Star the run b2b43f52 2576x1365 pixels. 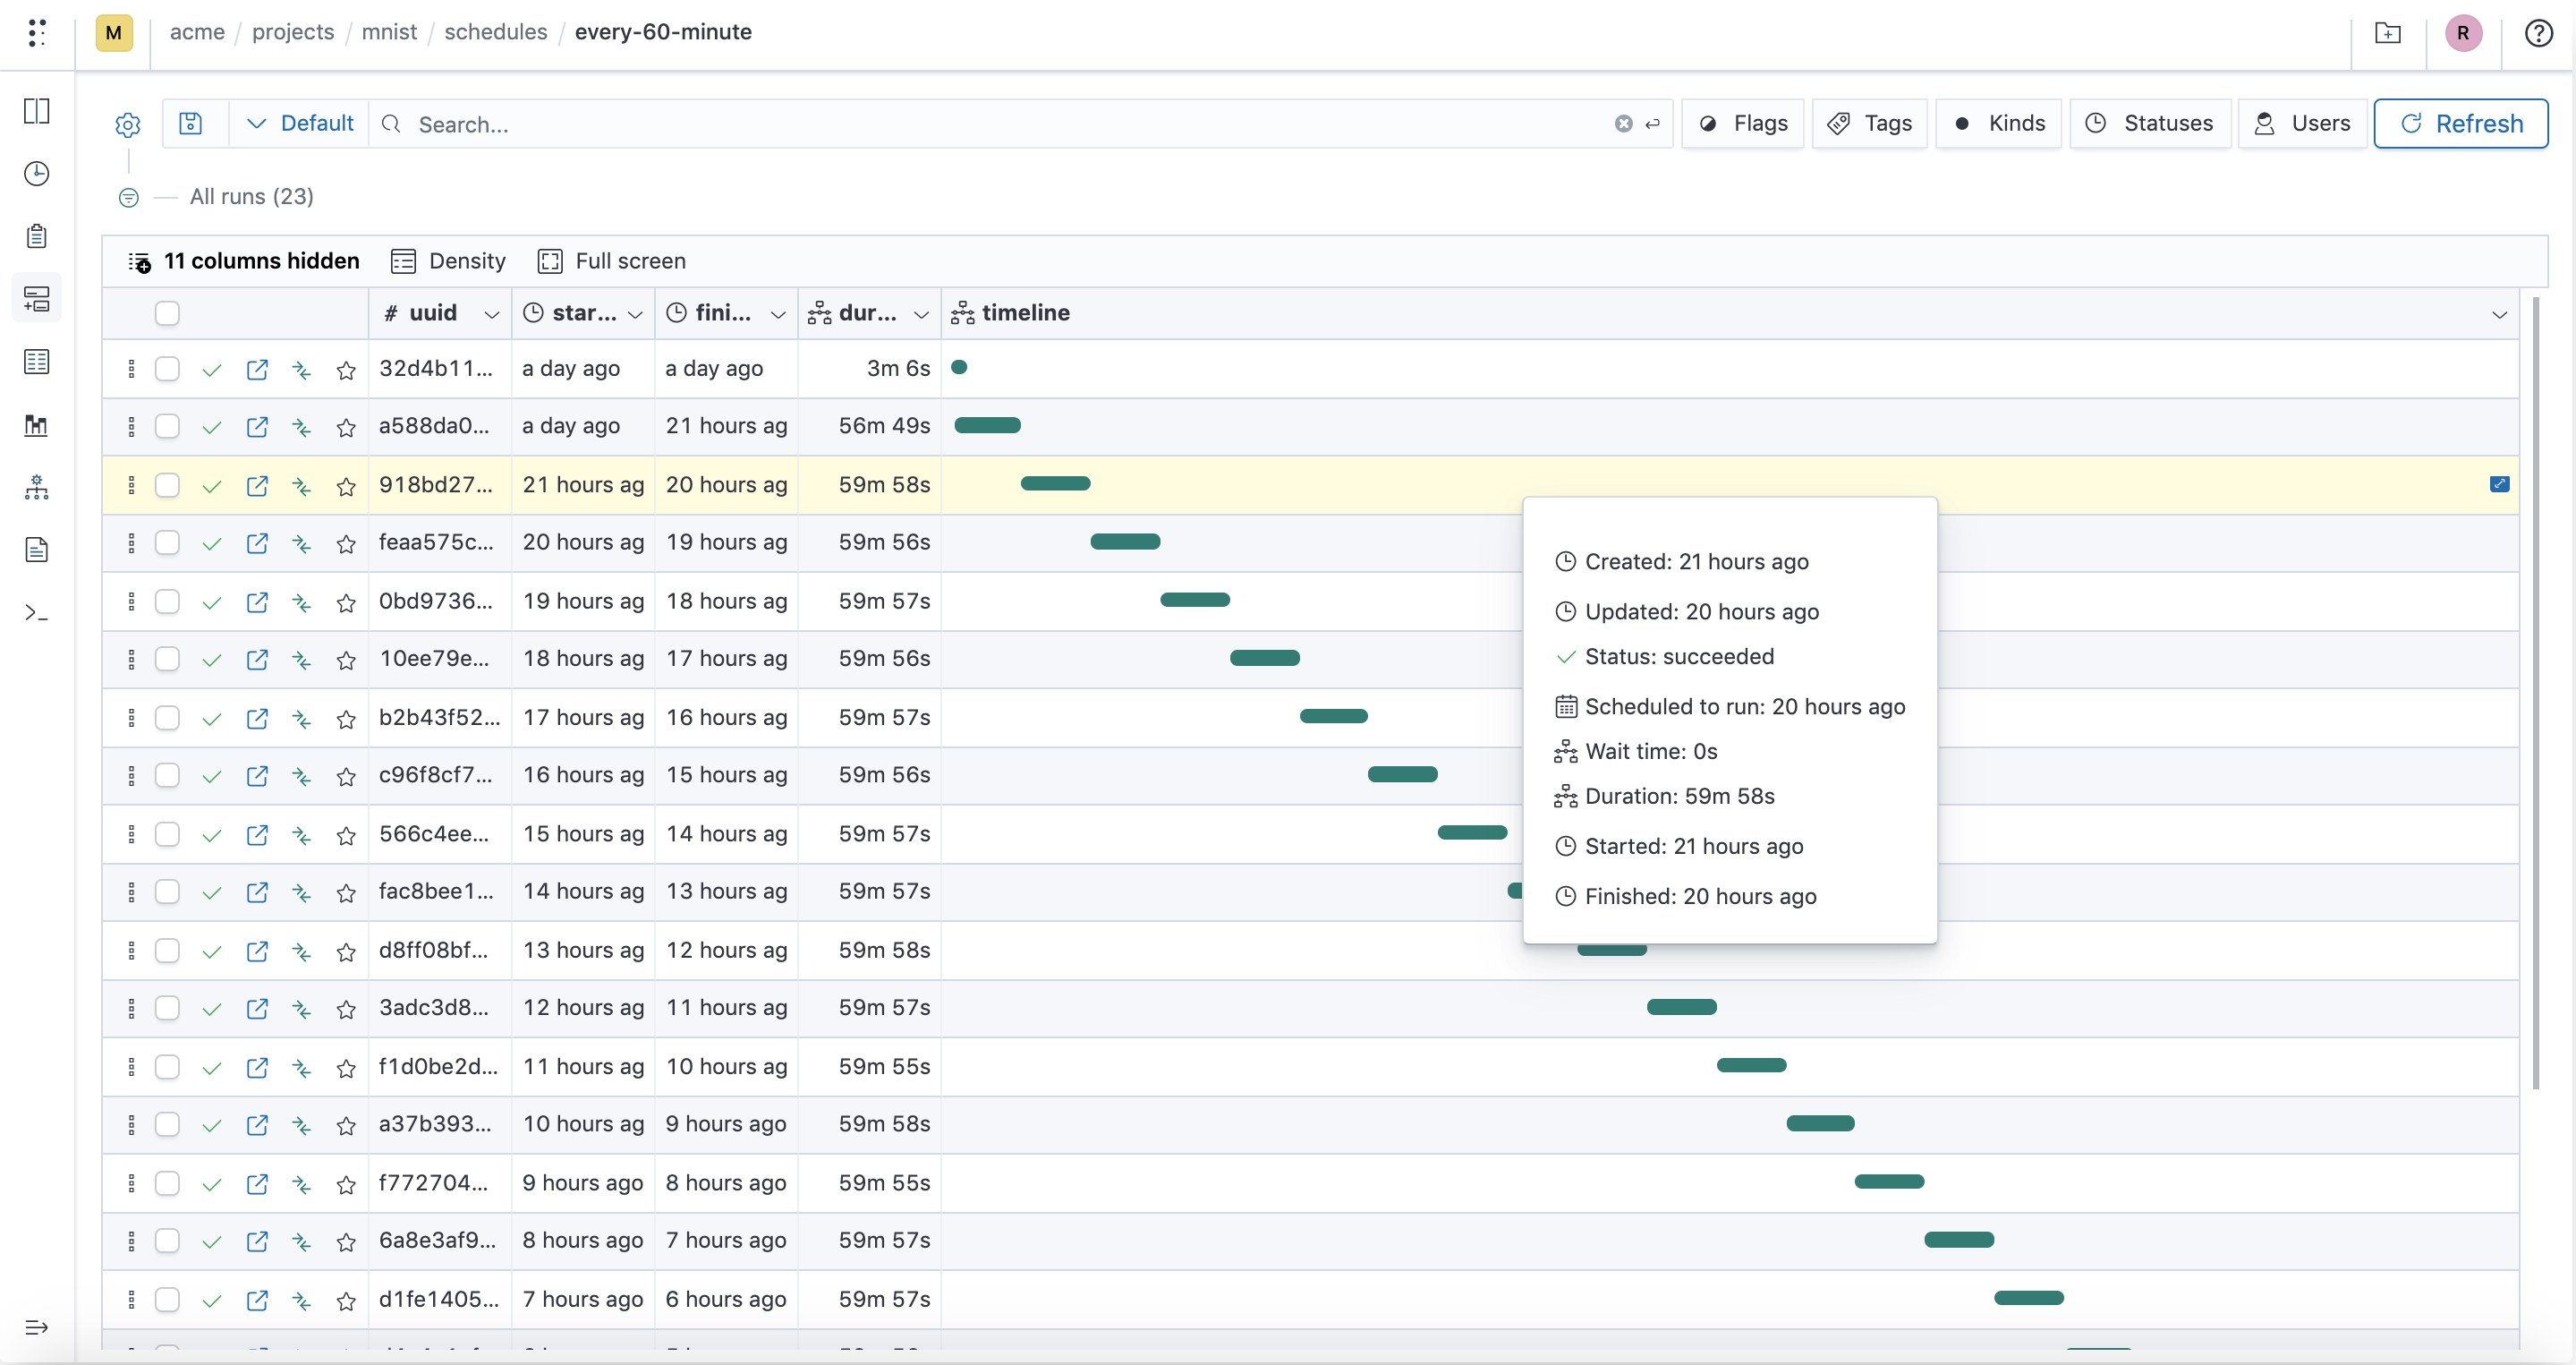click(x=346, y=719)
